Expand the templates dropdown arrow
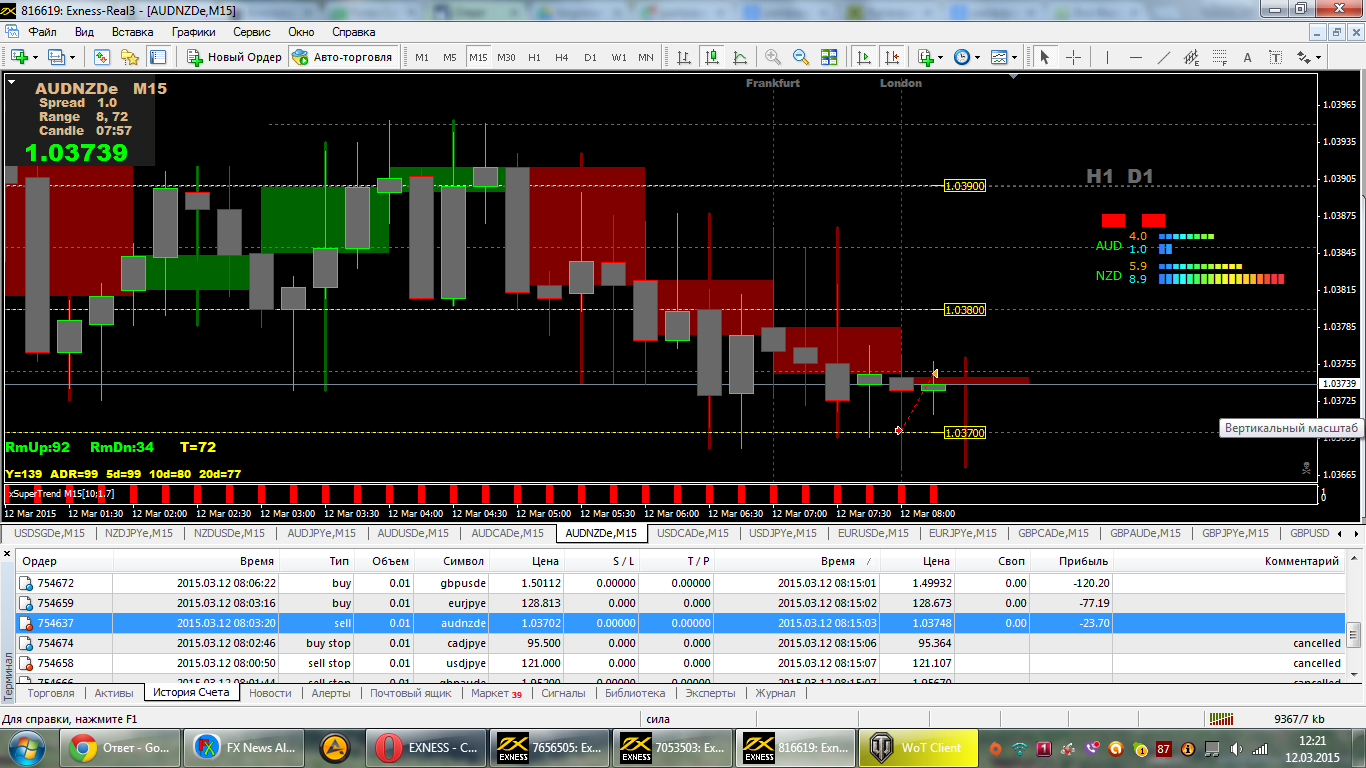 pos(1014,57)
